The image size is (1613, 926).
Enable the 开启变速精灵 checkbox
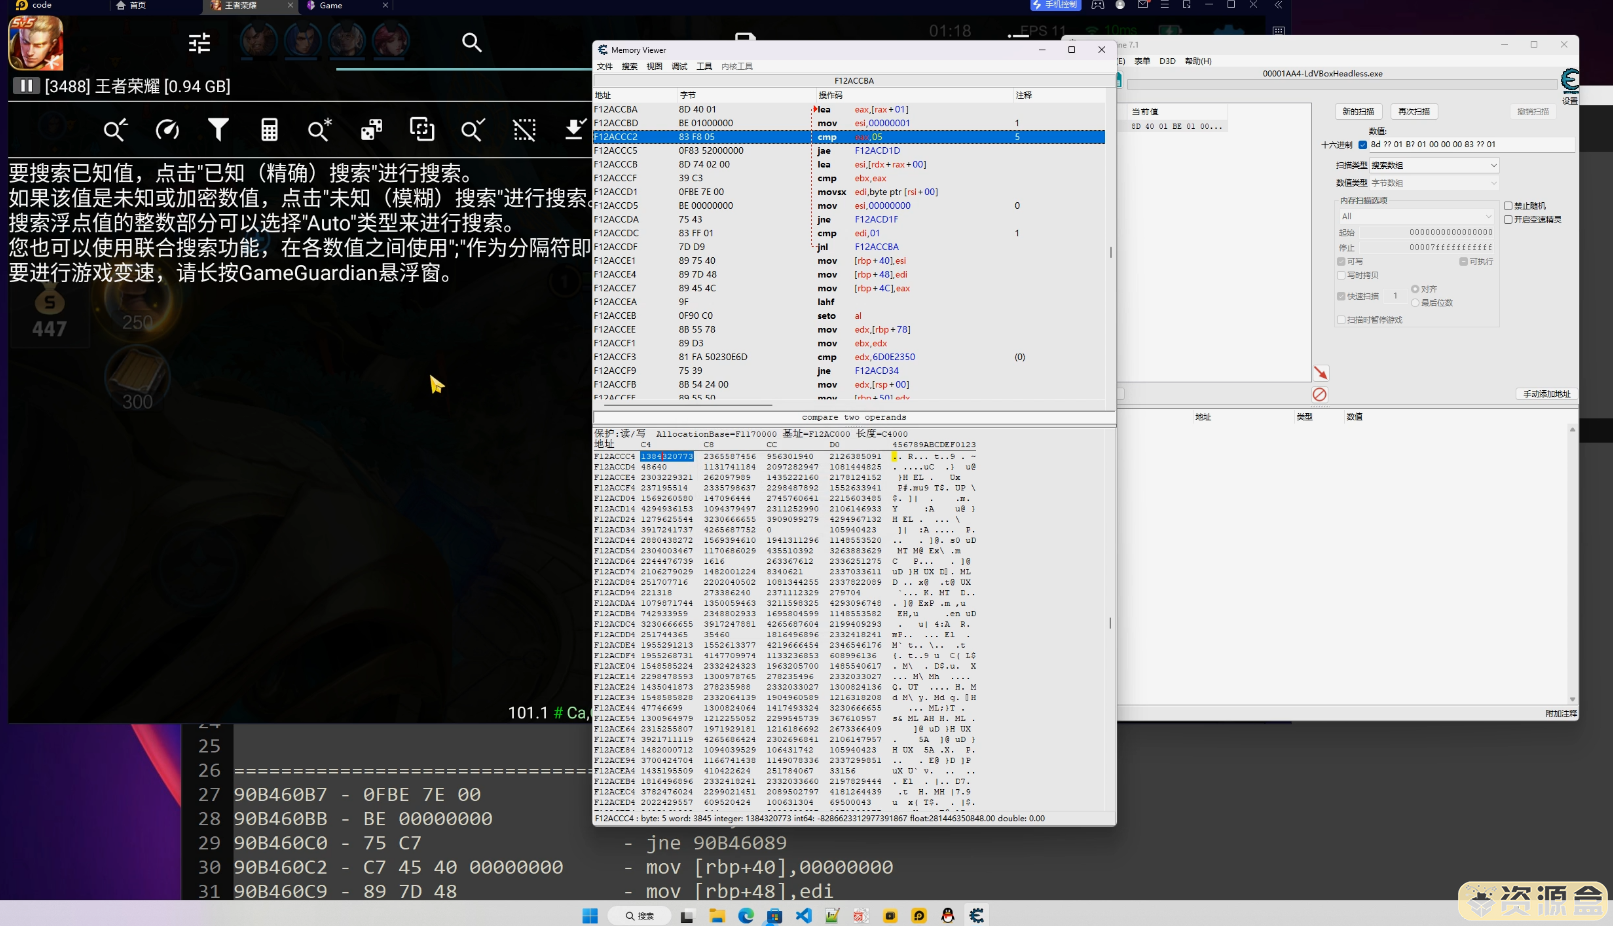click(x=1508, y=219)
